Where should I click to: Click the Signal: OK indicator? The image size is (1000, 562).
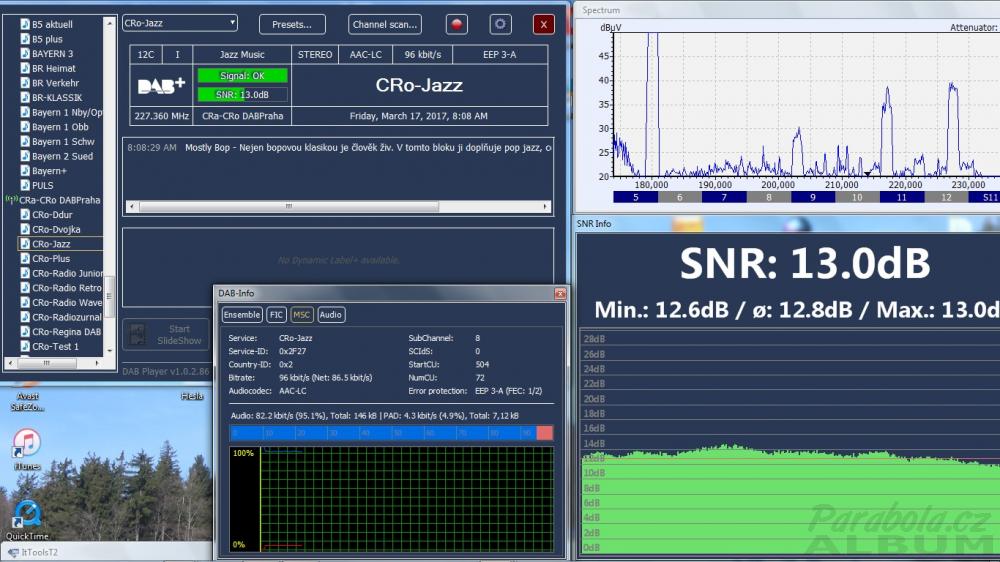coord(242,76)
